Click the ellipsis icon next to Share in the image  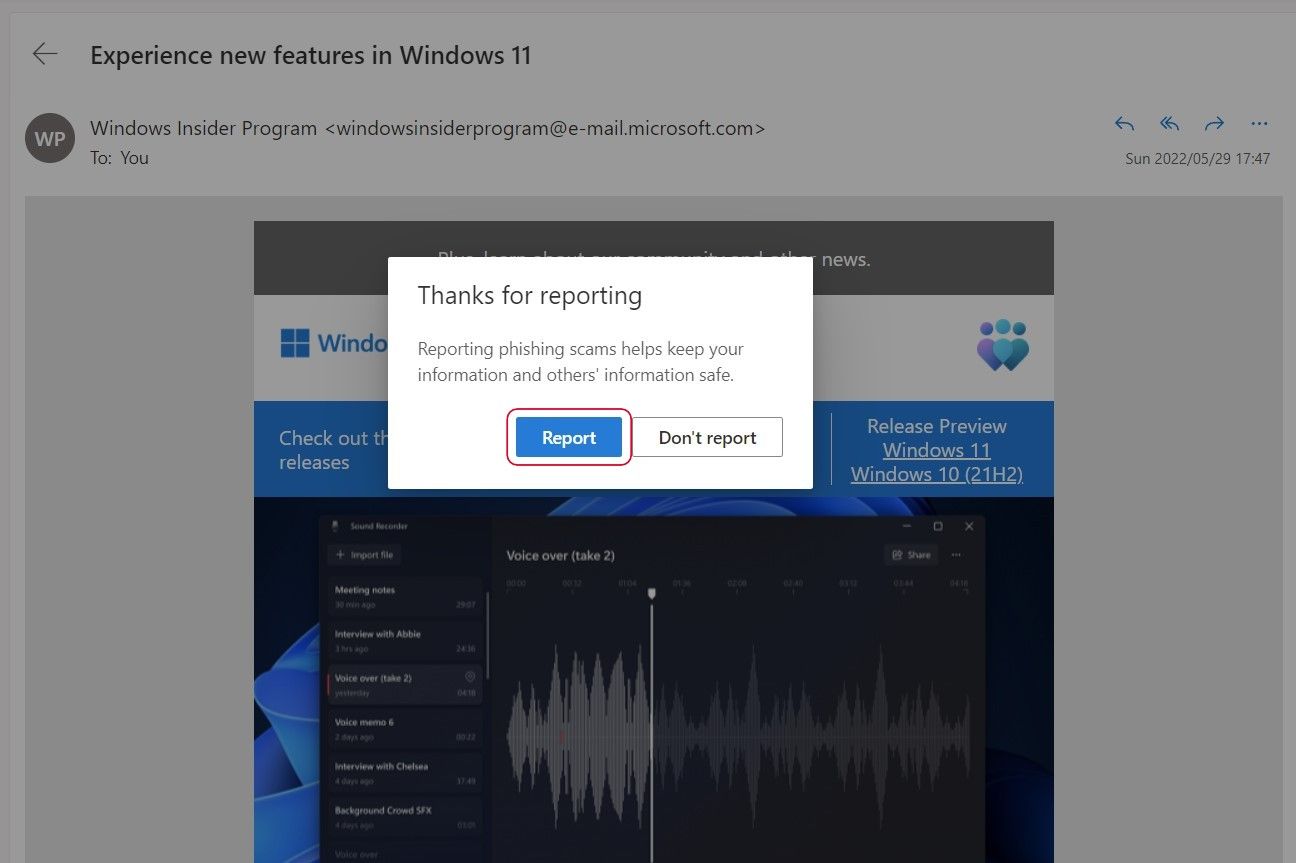tap(956, 555)
